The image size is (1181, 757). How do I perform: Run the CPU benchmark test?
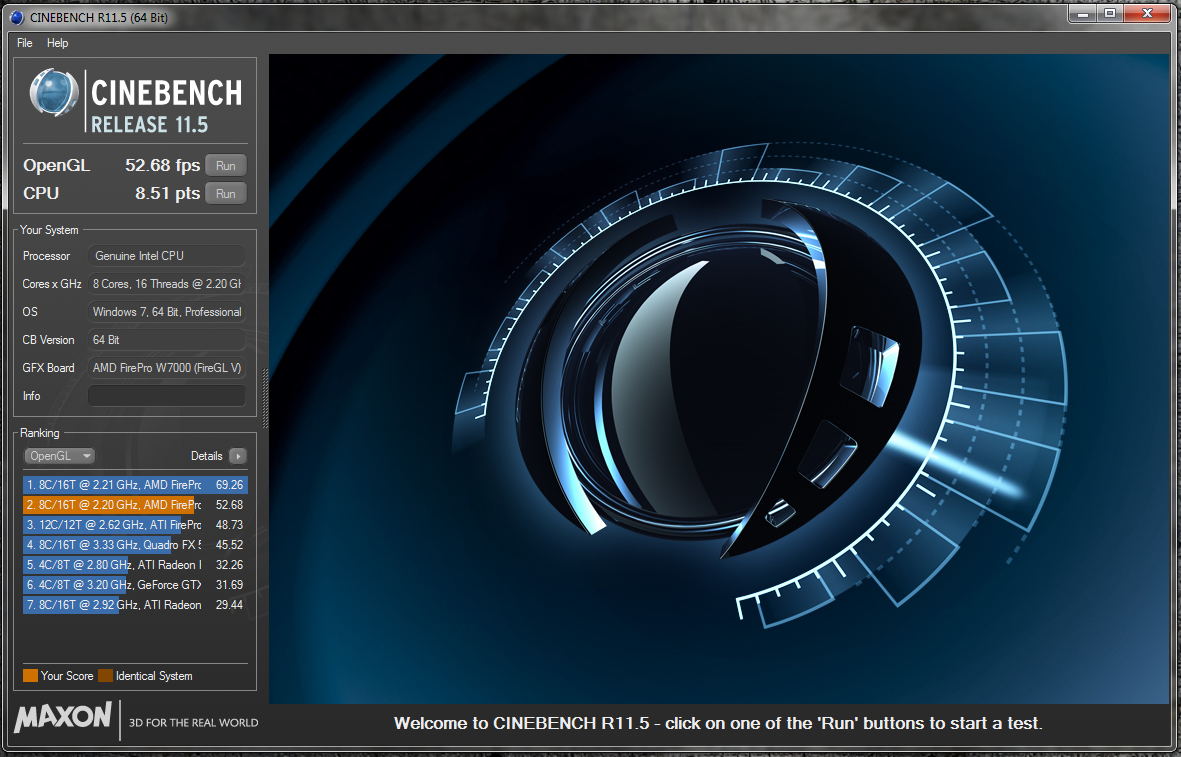[225, 194]
